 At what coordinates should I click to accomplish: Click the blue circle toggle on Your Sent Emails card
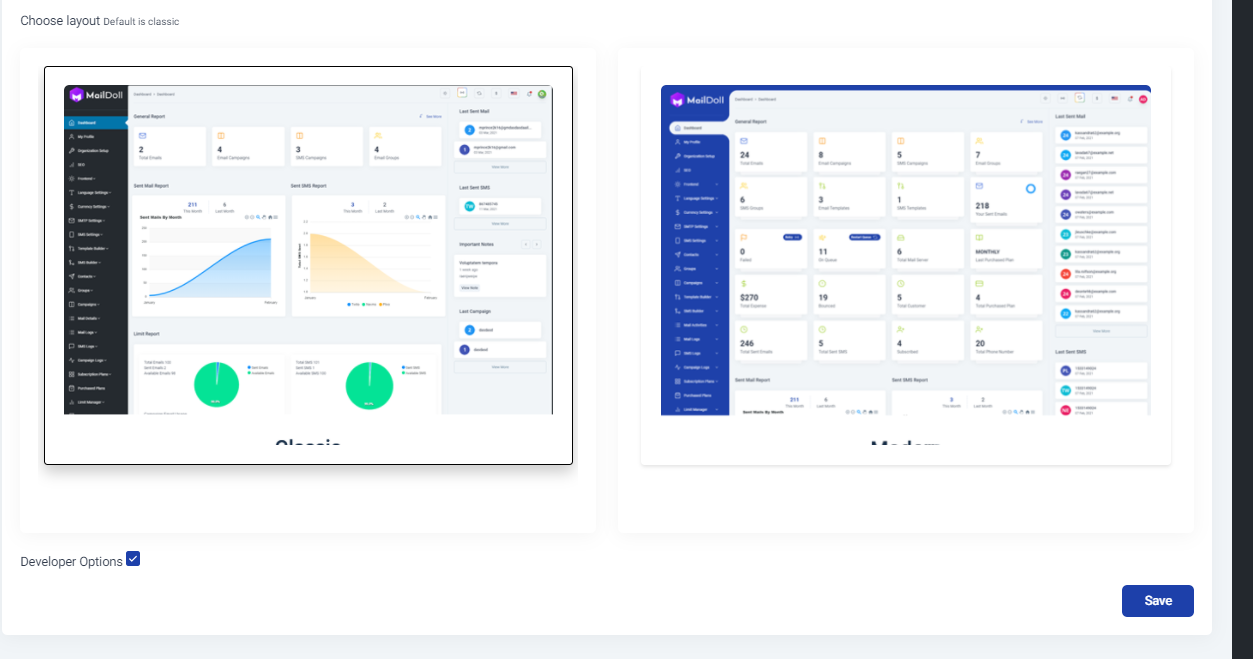(1031, 188)
